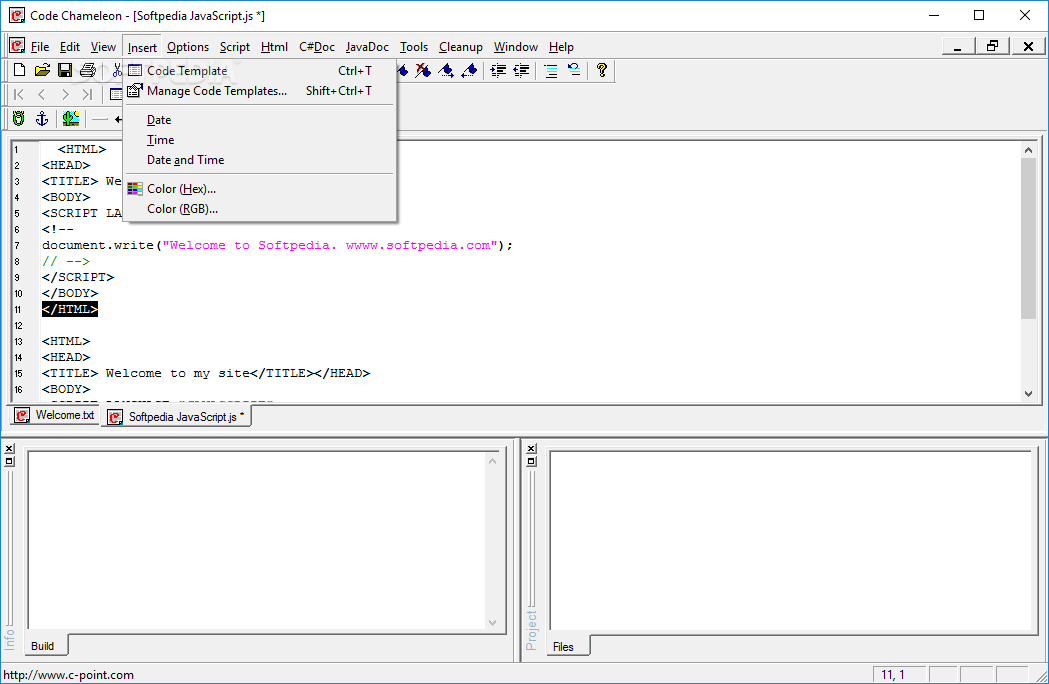
Task: Choose Color (RGB)... from the Insert menu
Action: [x=260, y=209]
